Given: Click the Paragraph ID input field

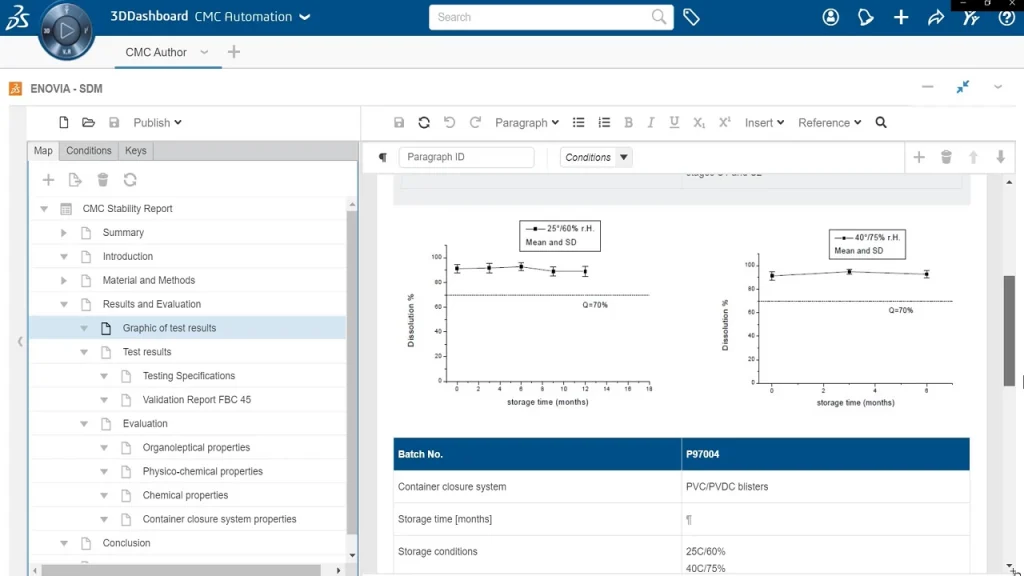Looking at the screenshot, I should [466, 157].
